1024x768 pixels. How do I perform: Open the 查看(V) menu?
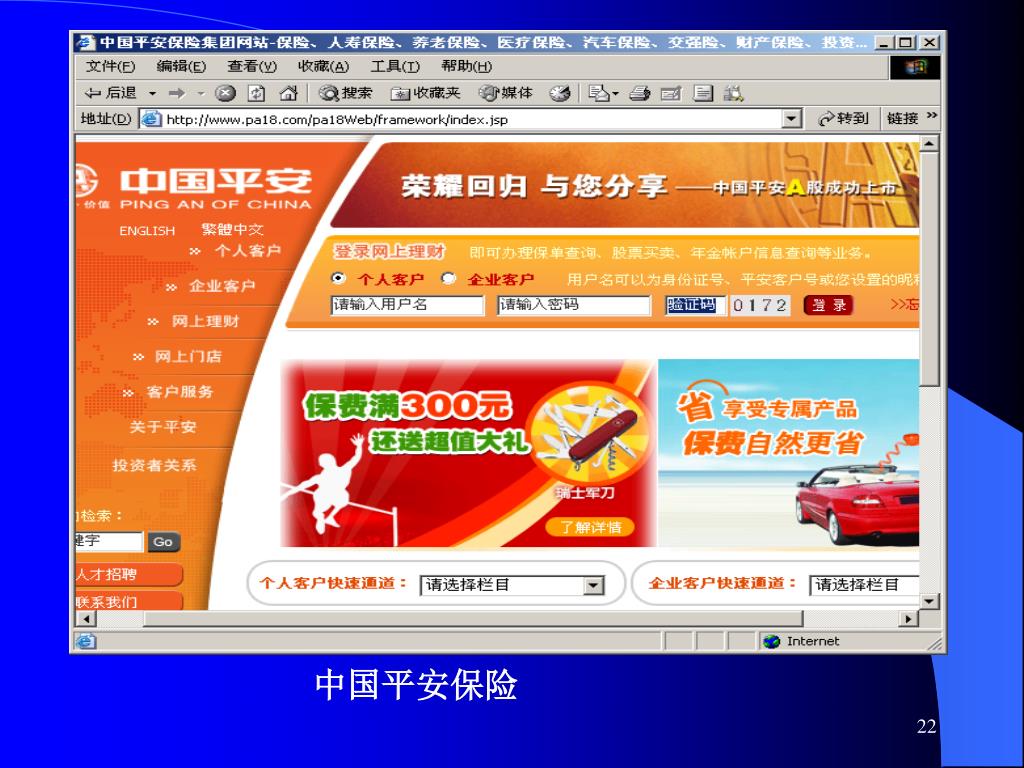tap(251, 67)
